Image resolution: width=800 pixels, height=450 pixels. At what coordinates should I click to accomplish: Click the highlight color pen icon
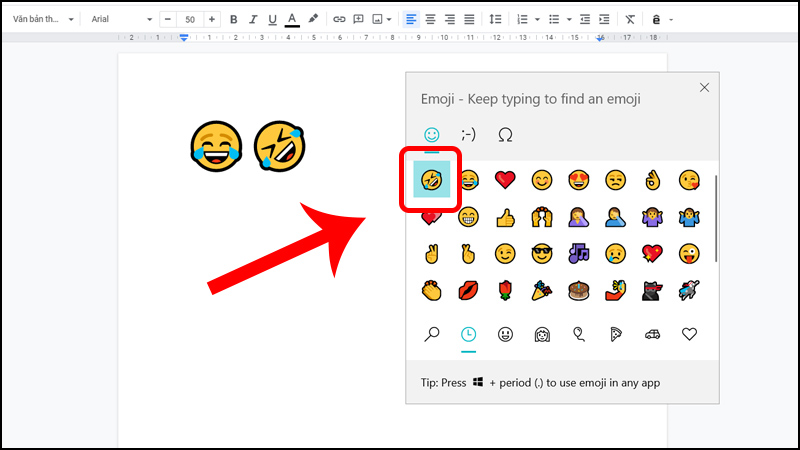[x=313, y=19]
